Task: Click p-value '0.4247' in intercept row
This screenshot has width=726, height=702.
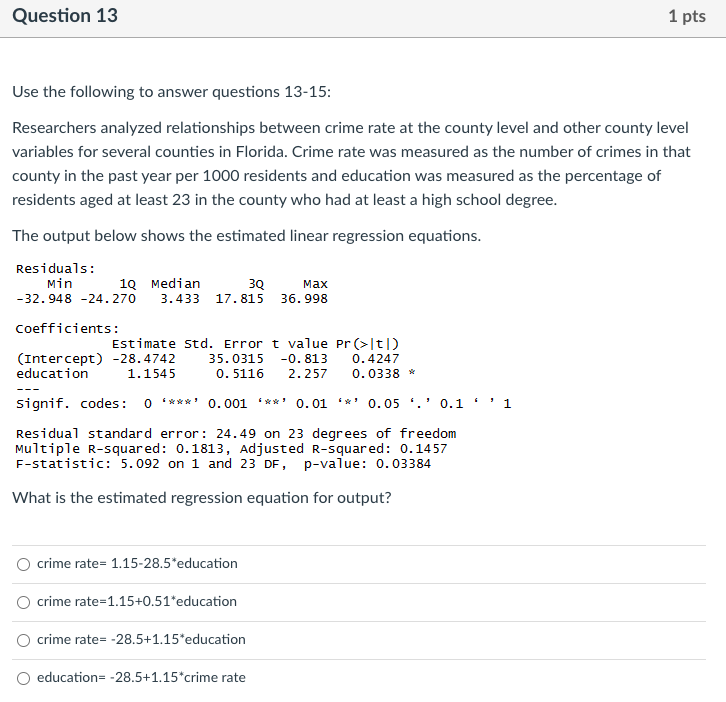Action: coord(376,359)
